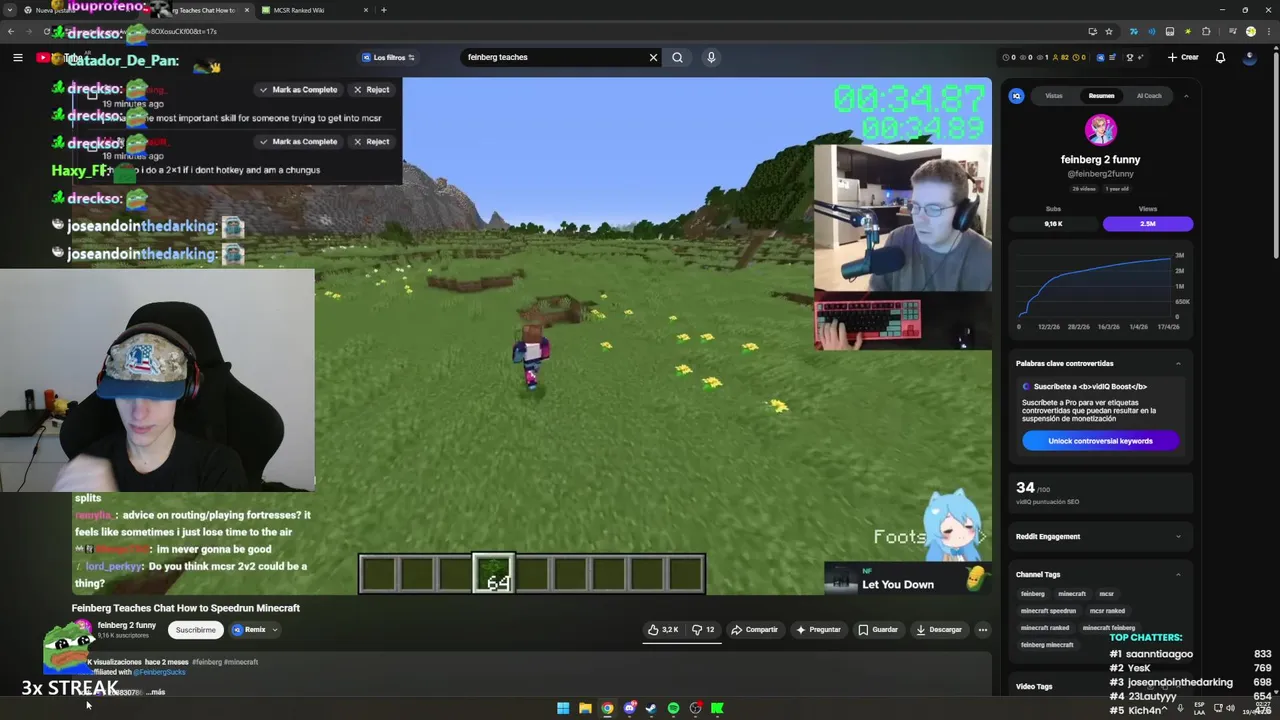Open Discord from the taskbar

pyautogui.click(x=629, y=708)
